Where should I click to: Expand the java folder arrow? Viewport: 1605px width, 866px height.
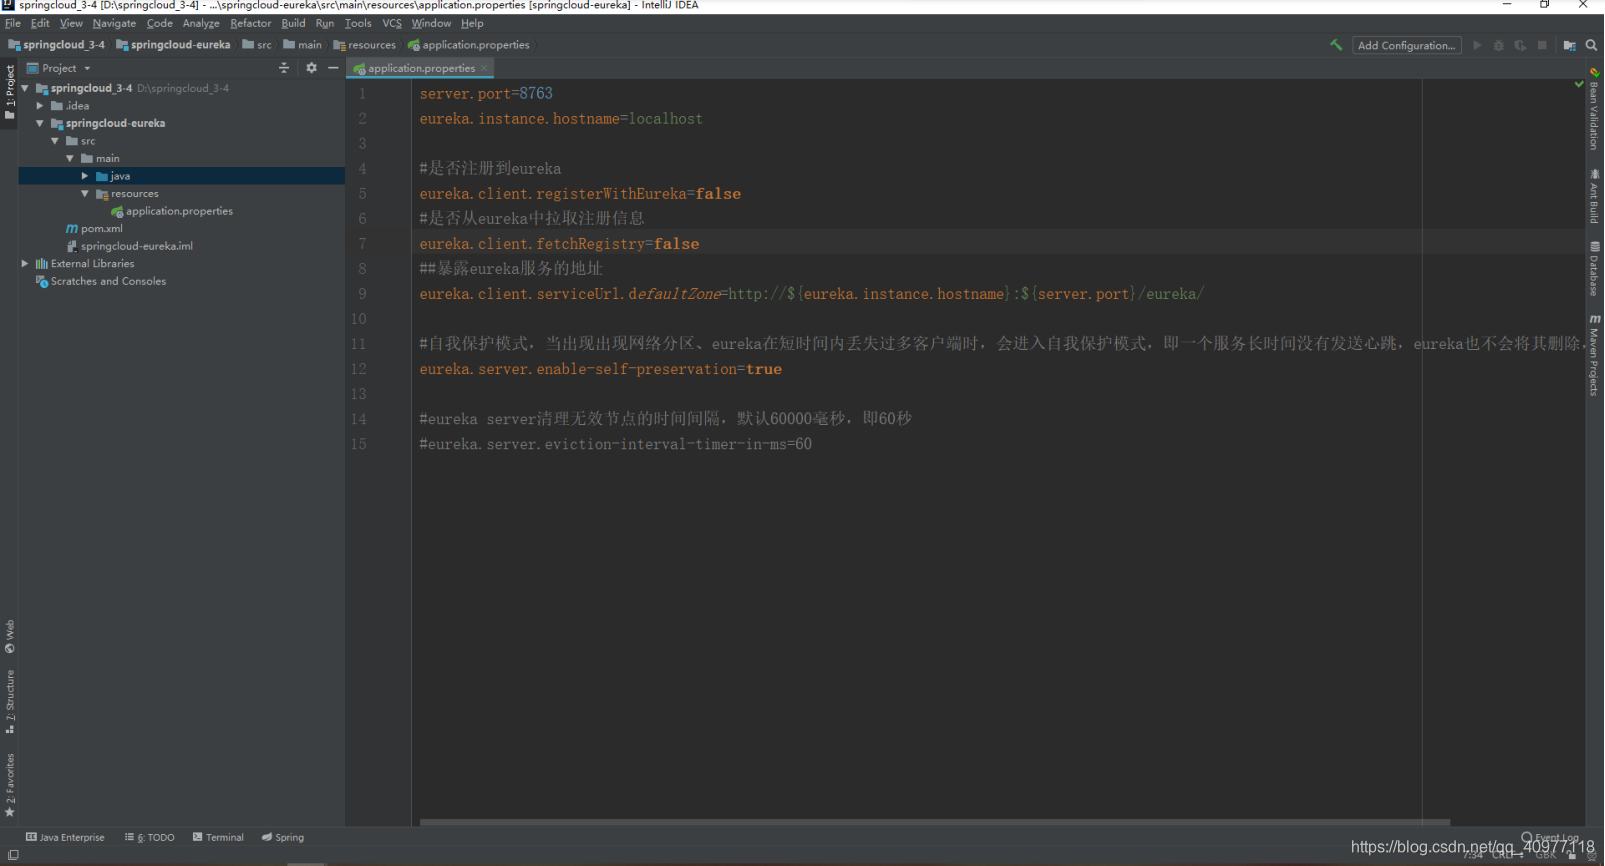tap(85, 176)
